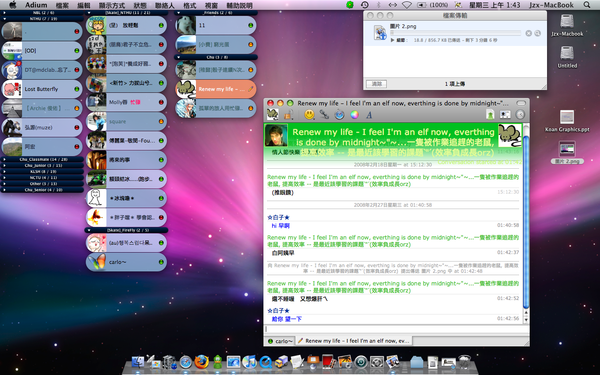Click the encryption padlock icon in chat toolbar

pyautogui.click(x=288, y=114)
